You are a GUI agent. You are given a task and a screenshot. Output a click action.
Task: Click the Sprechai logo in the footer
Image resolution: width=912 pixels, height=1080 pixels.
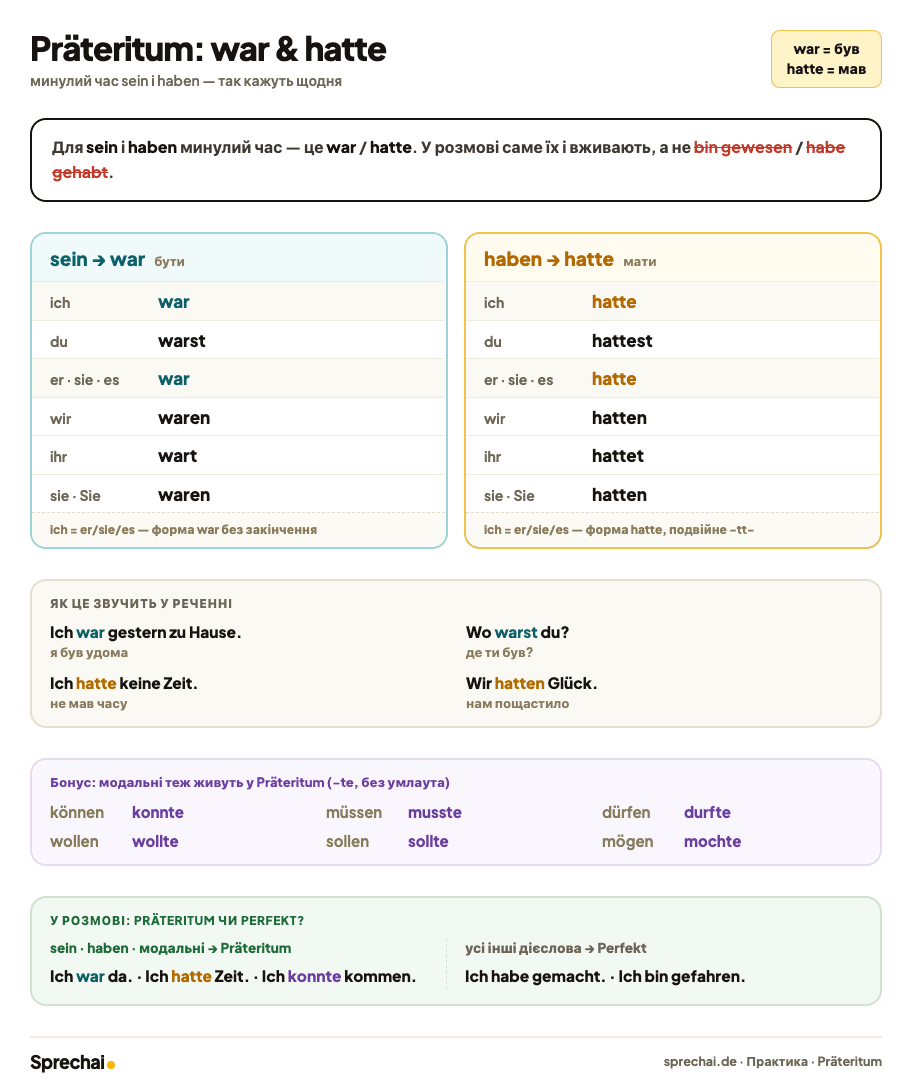[x=72, y=1062]
